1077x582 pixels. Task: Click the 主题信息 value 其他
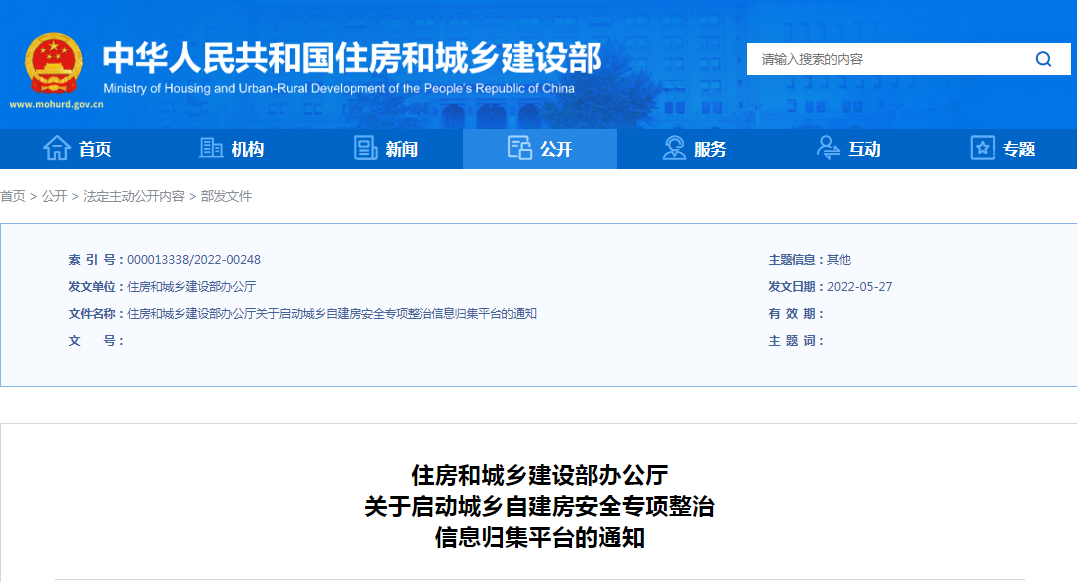(839, 260)
